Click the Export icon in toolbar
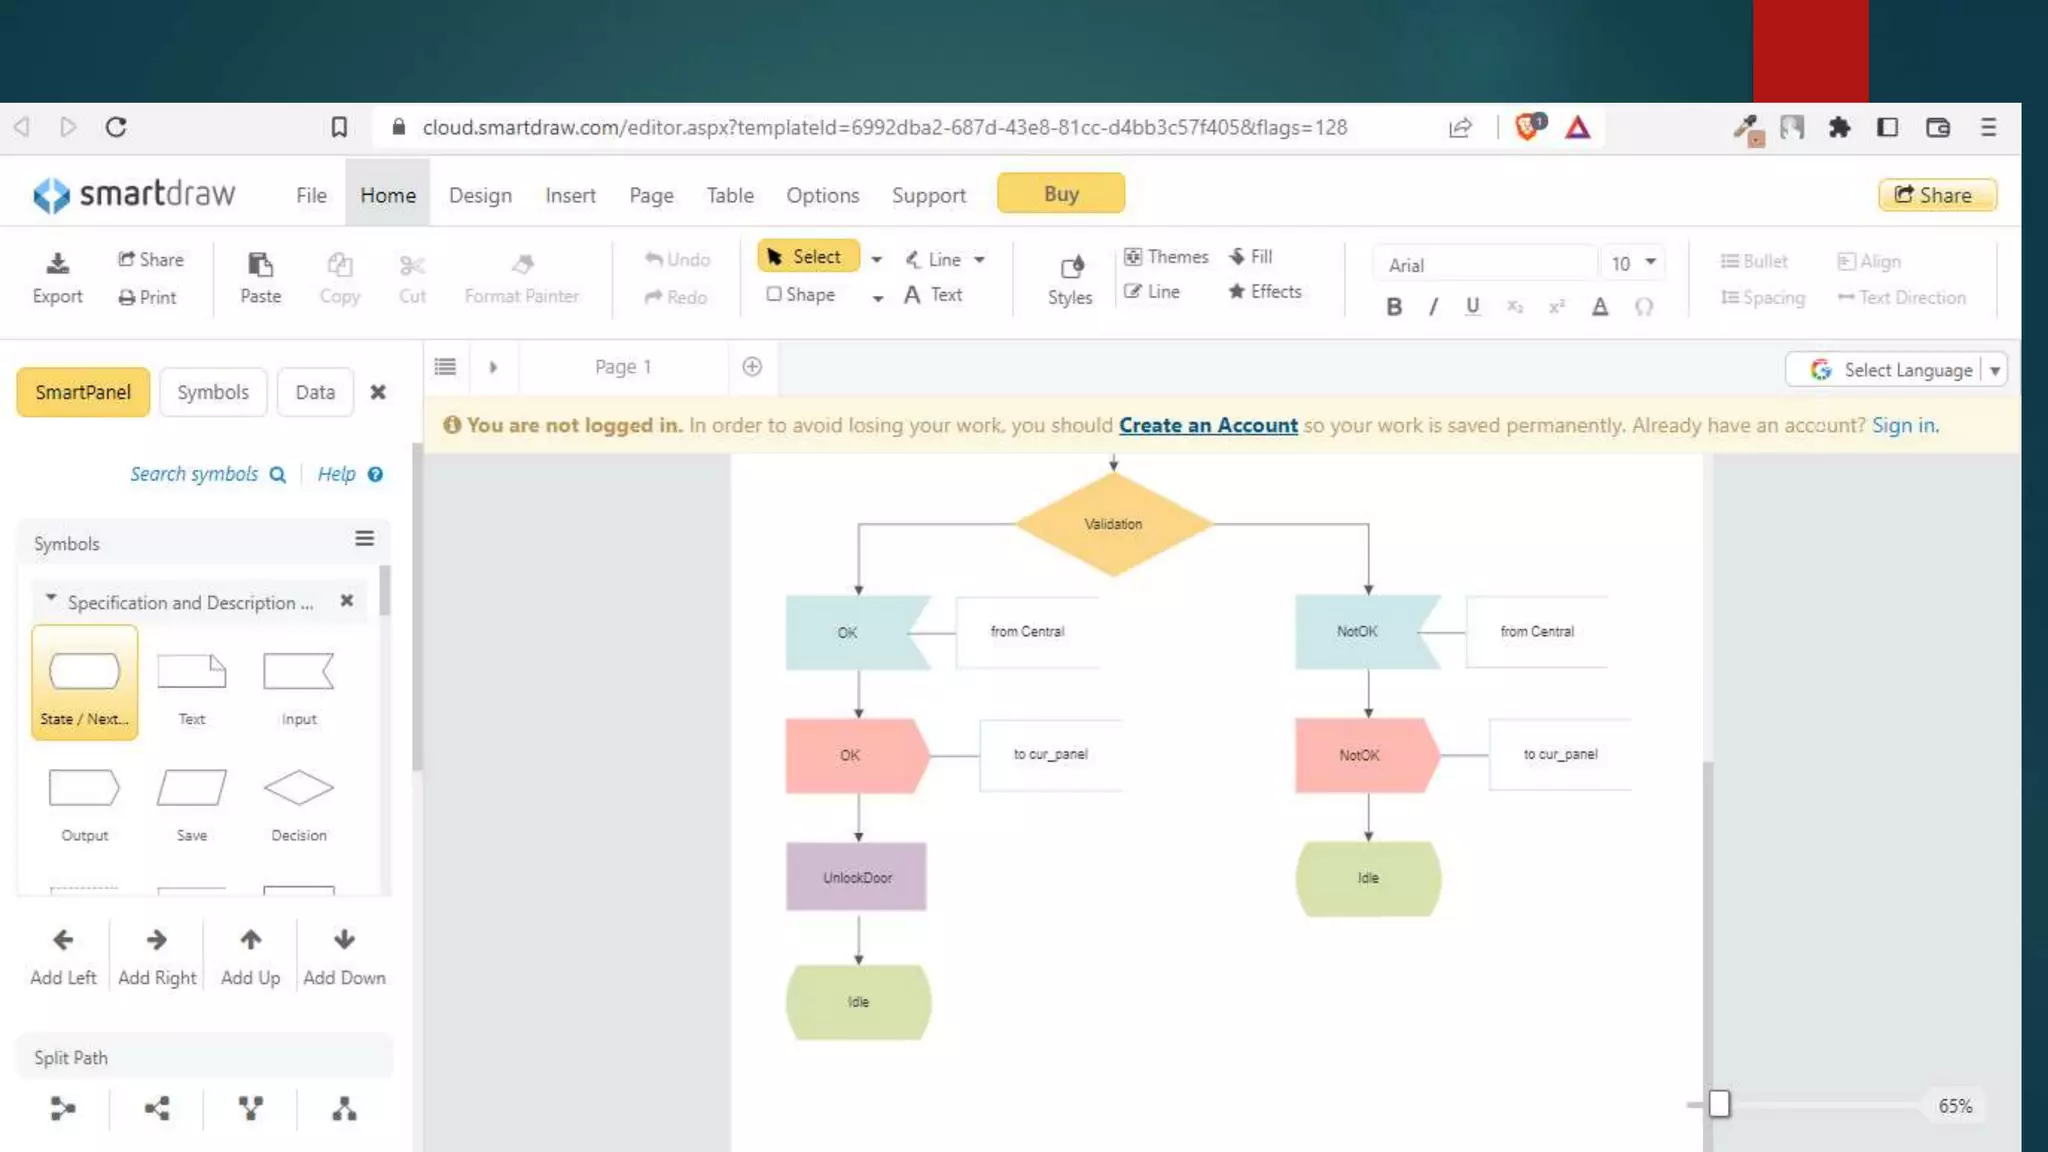The image size is (2048, 1152). tap(57, 265)
